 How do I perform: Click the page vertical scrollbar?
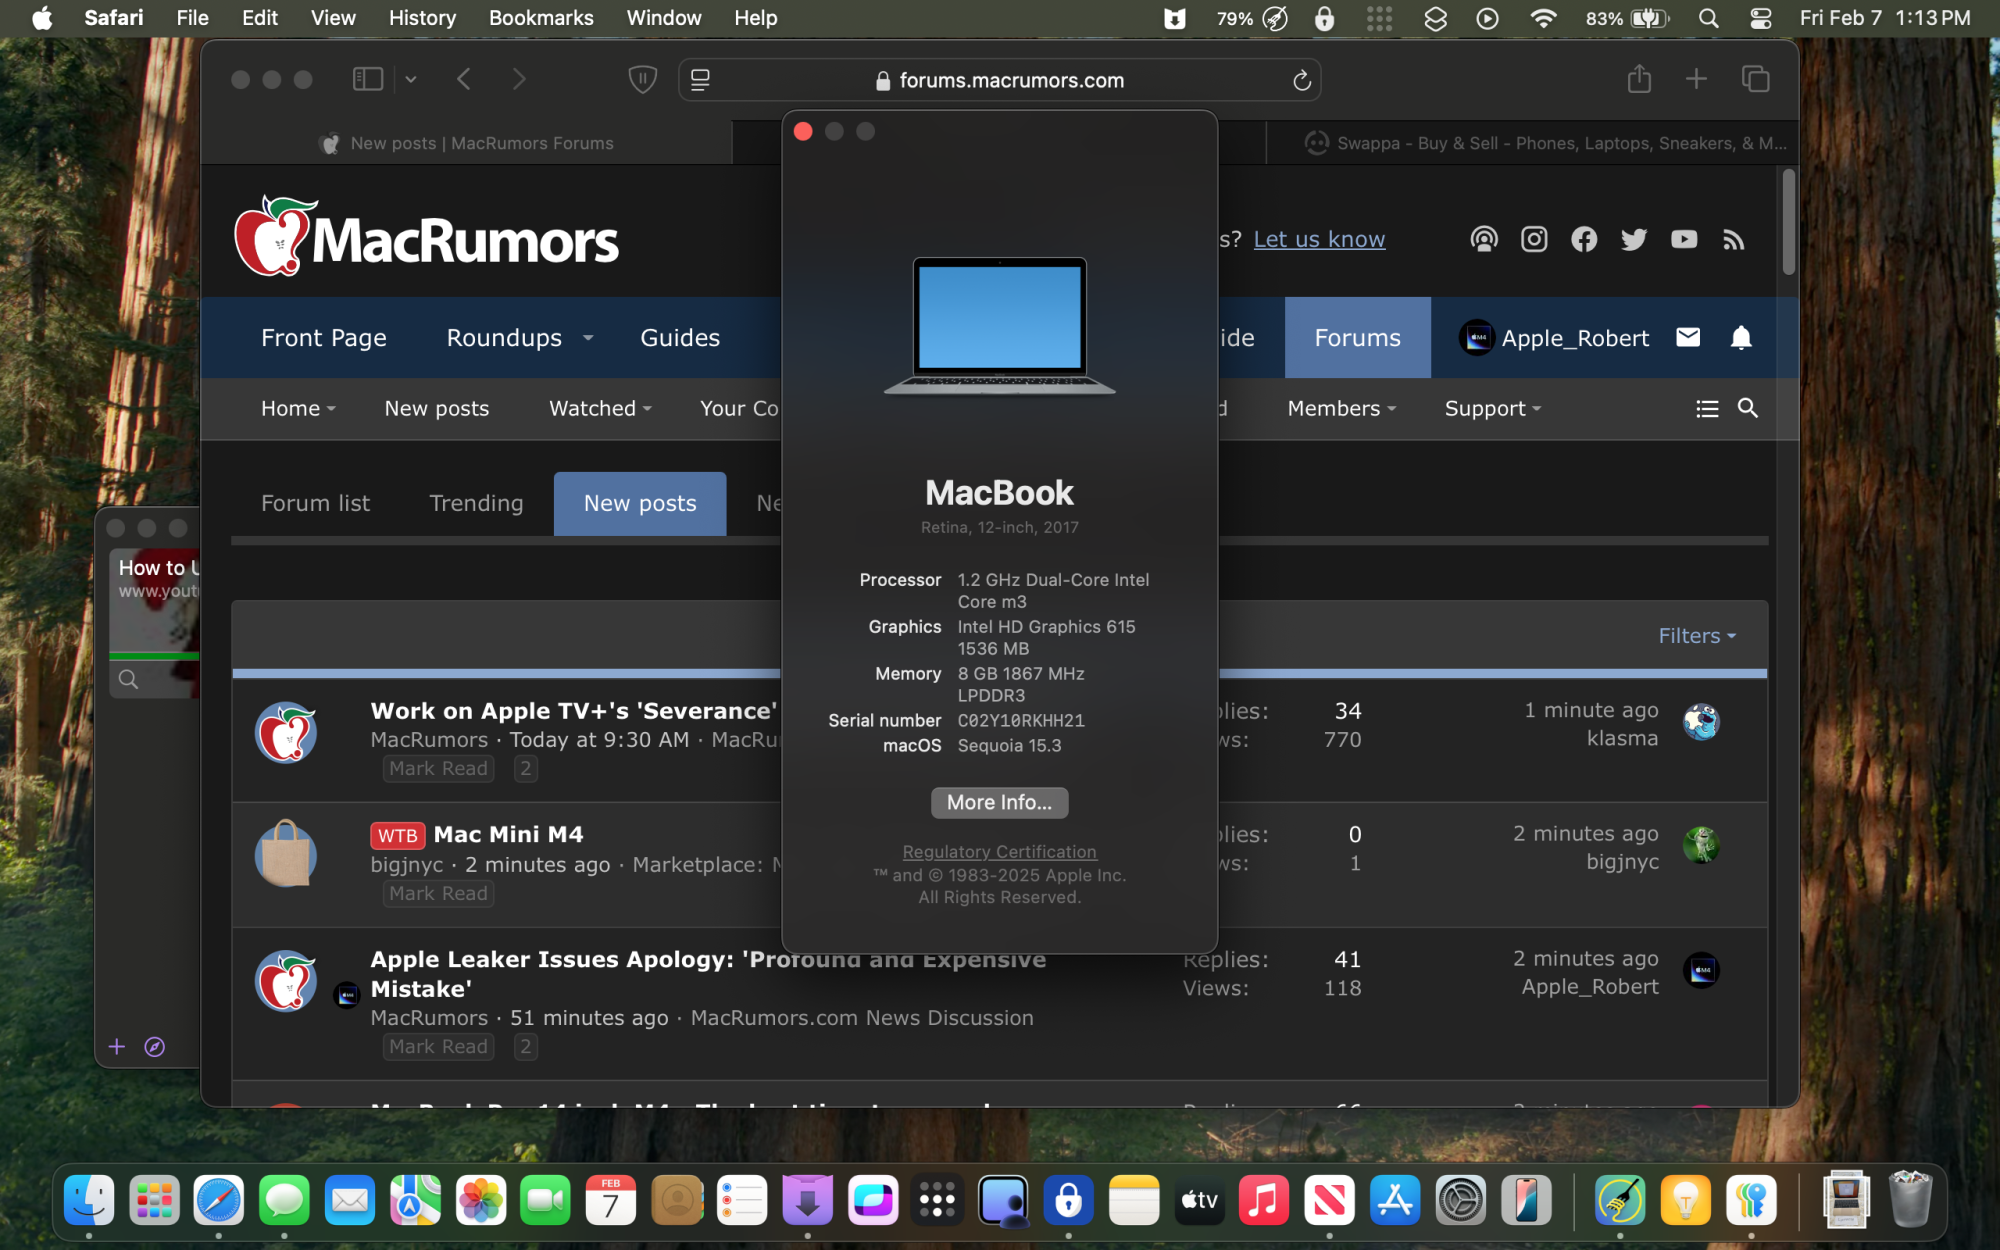click(x=1788, y=222)
